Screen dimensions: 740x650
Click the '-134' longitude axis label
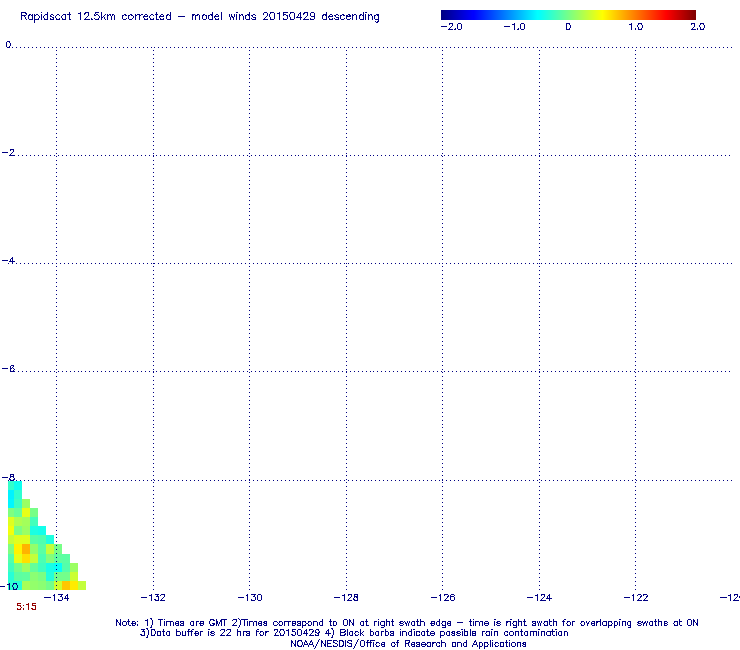[x=57, y=598]
